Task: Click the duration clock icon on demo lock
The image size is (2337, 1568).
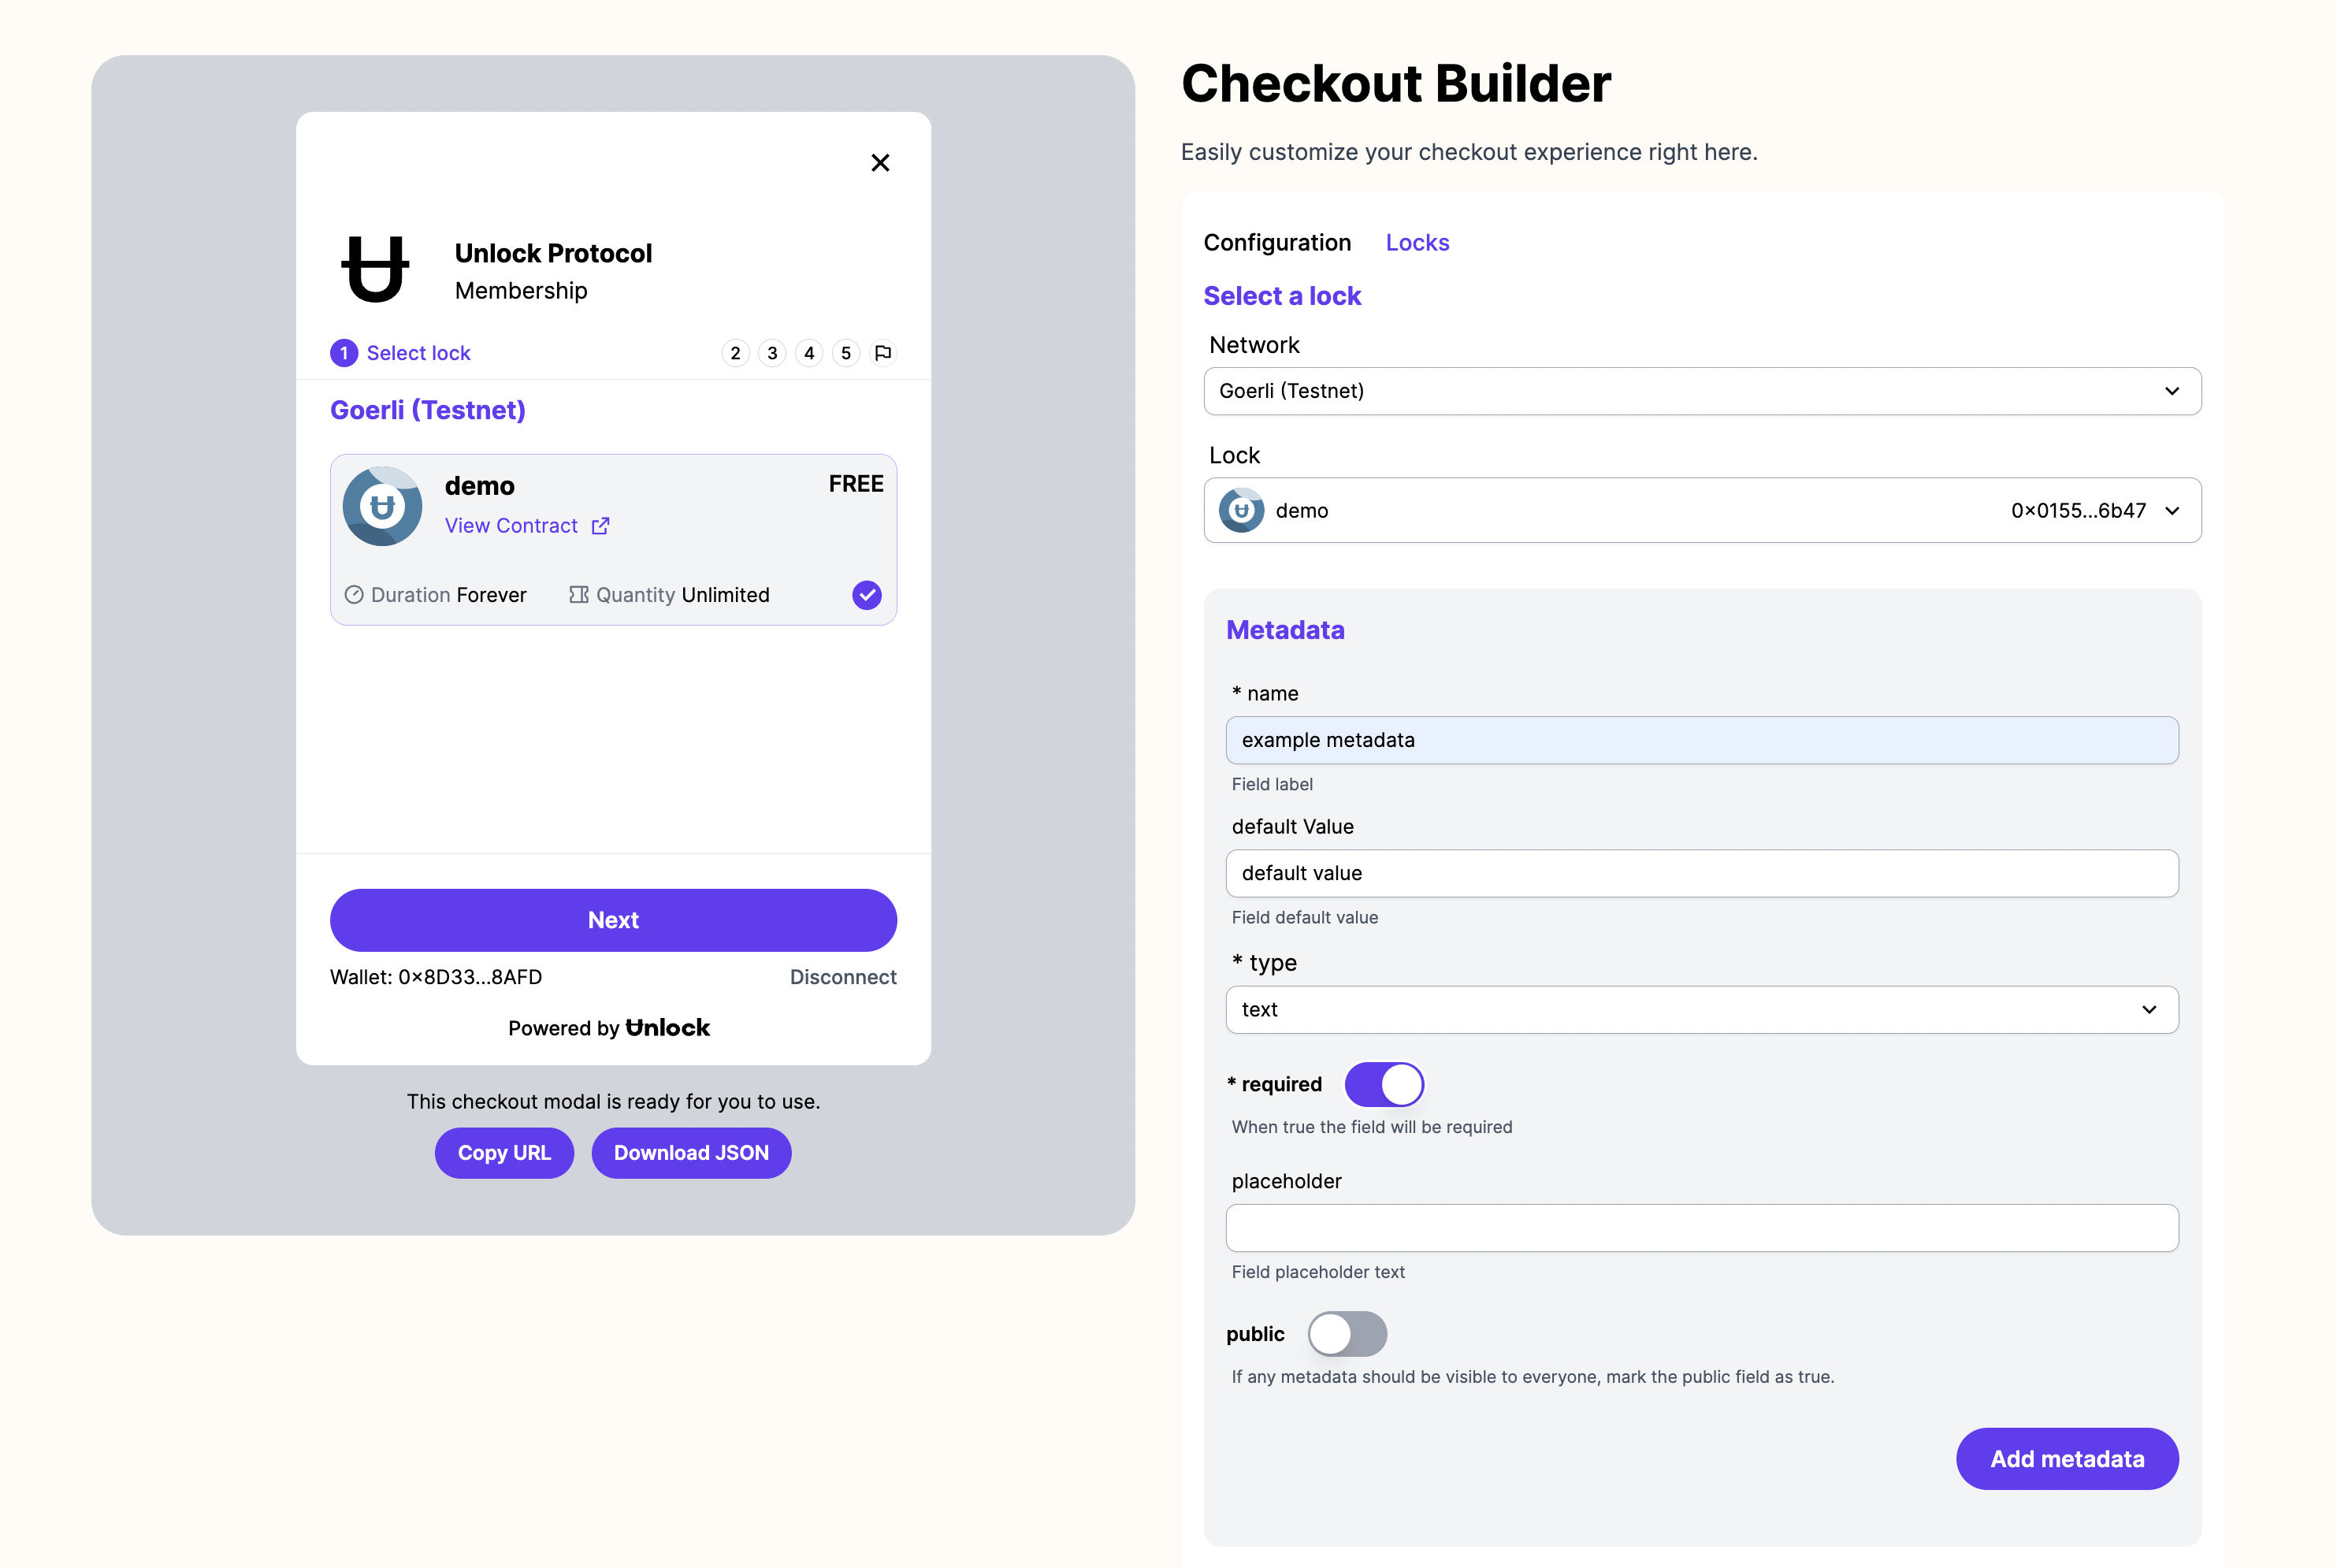Action: [357, 593]
